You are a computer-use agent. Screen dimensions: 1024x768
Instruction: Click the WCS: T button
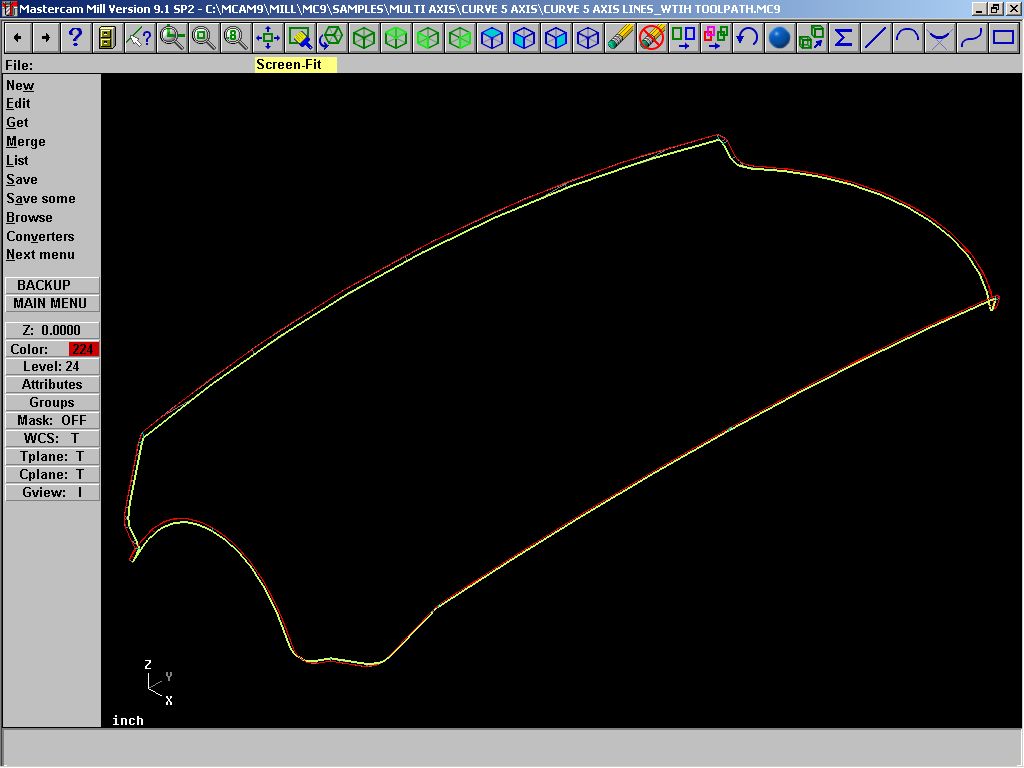pyautogui.click(x=52, y=439)
